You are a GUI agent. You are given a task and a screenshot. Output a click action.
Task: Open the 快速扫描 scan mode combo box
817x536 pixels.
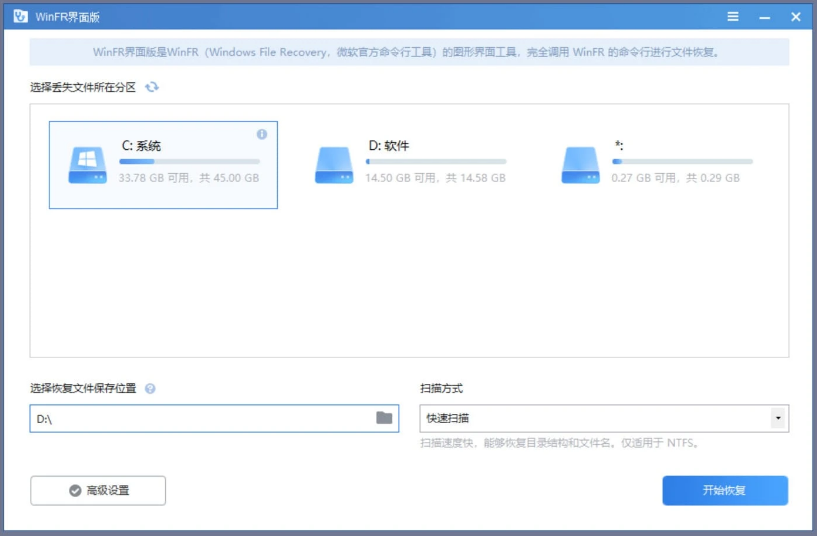595,418
